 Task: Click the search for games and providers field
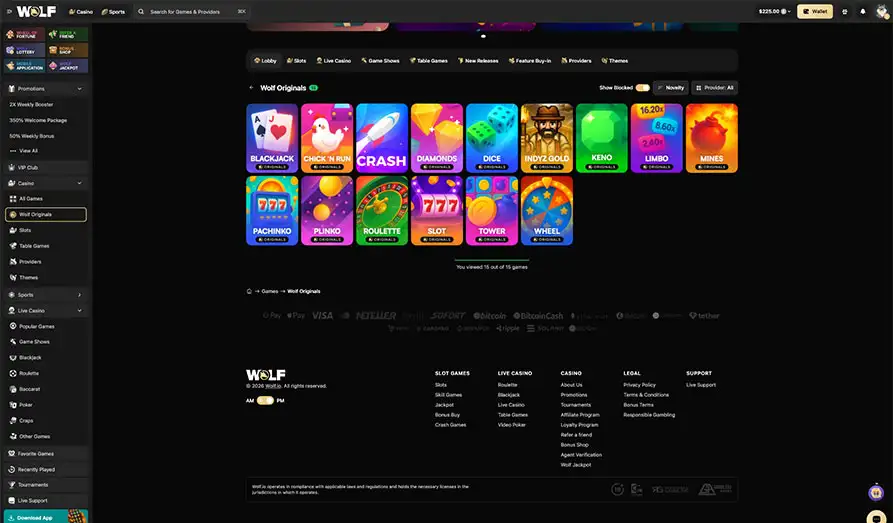[x=192, y=11]
